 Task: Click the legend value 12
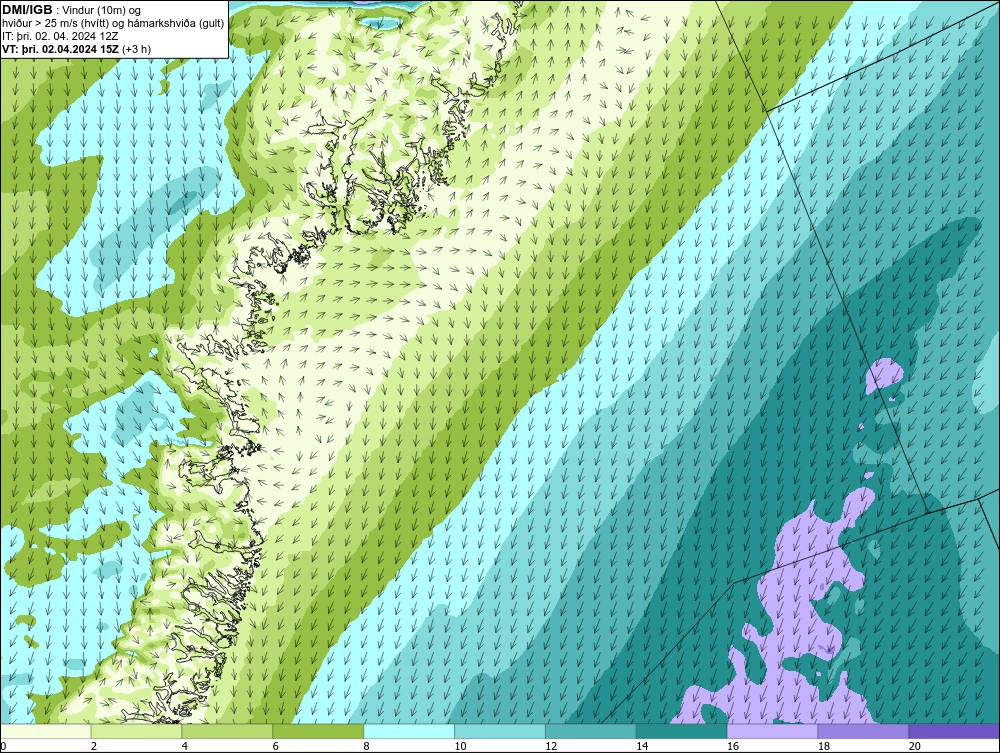click(551, 746)
